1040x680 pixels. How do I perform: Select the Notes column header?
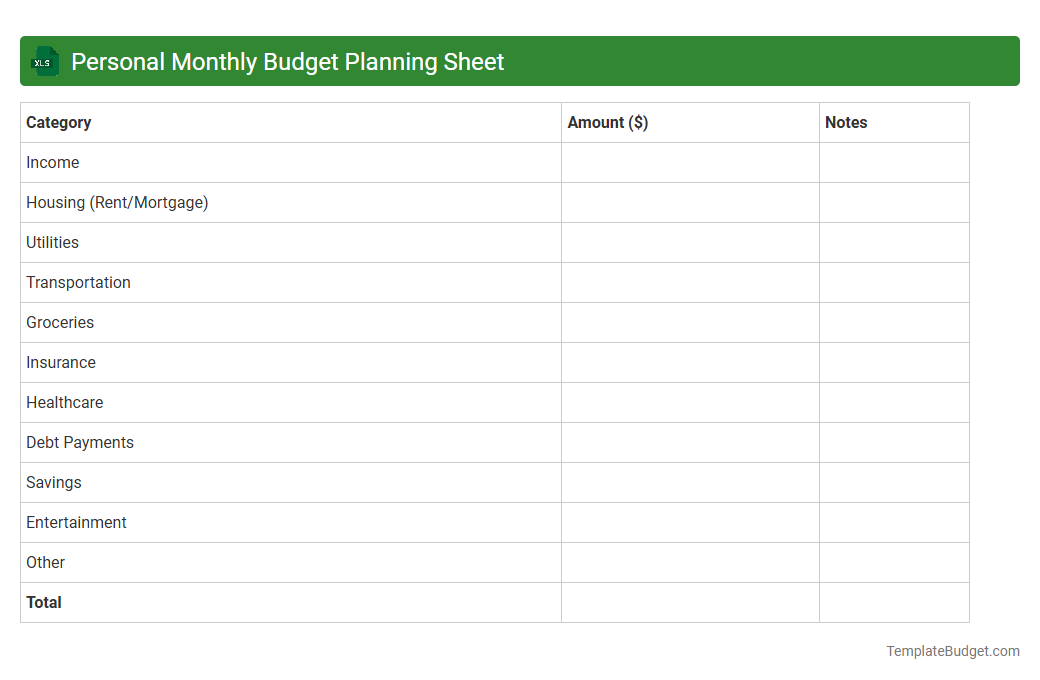[x=846, y=122]
